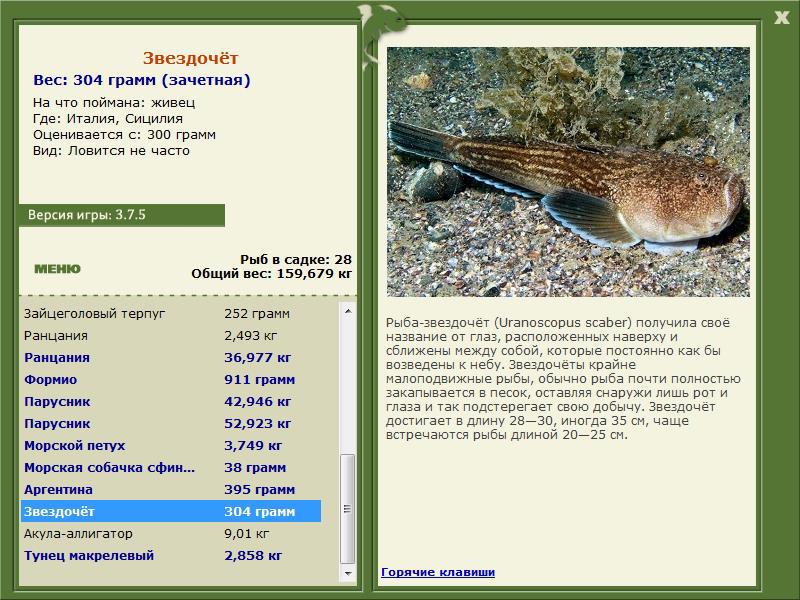Click the fish list scrollbar thumb
Image resolution: width=800 pixels, height=600 pixels.
348,509
